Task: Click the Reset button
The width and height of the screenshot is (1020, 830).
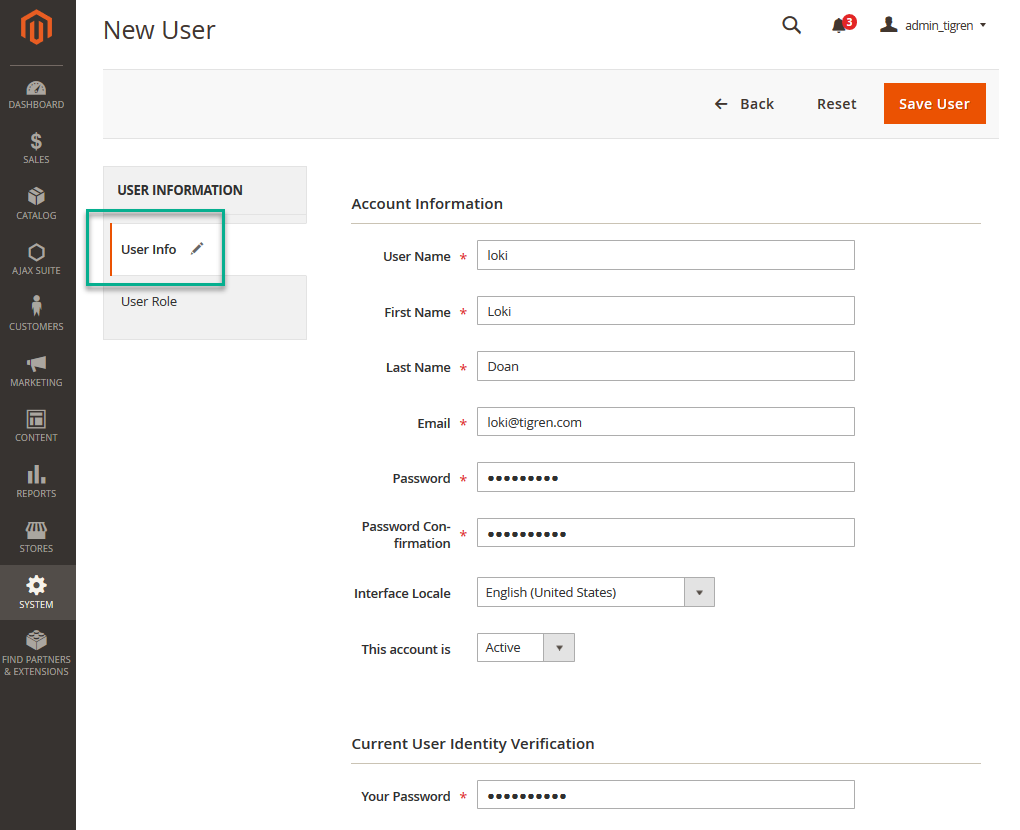Action: point(836,104)
